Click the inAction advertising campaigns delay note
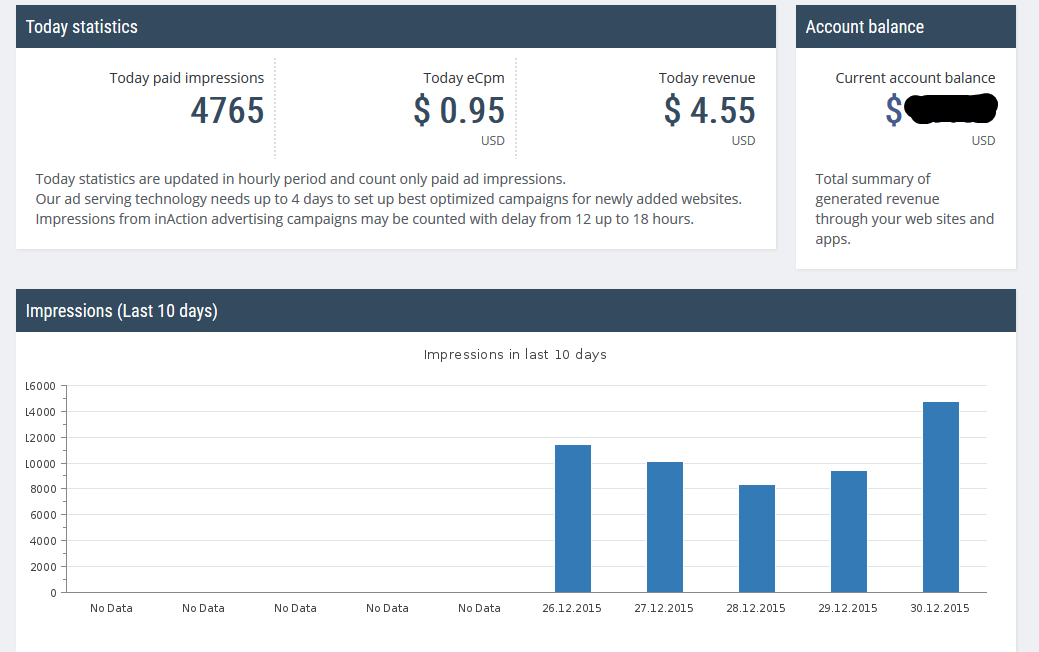 click(364, 219)
